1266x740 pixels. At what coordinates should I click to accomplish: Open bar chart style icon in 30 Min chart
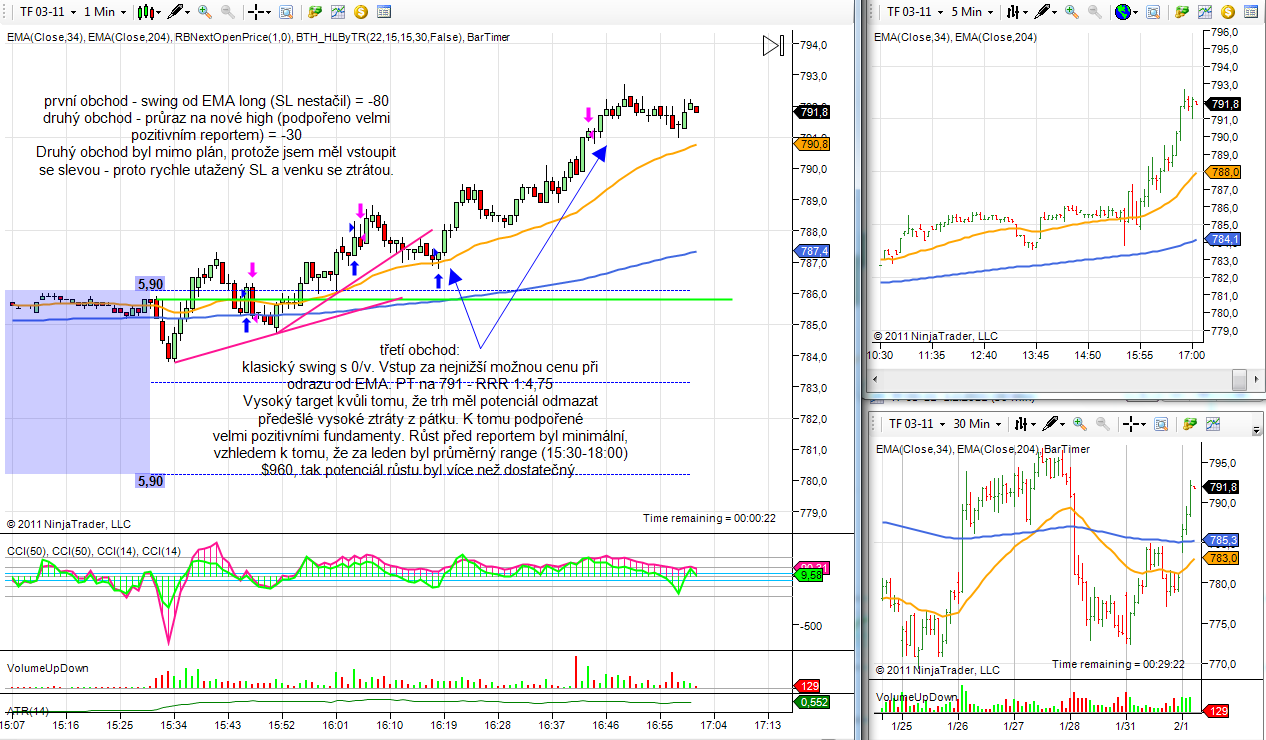tap(1024, 425)
